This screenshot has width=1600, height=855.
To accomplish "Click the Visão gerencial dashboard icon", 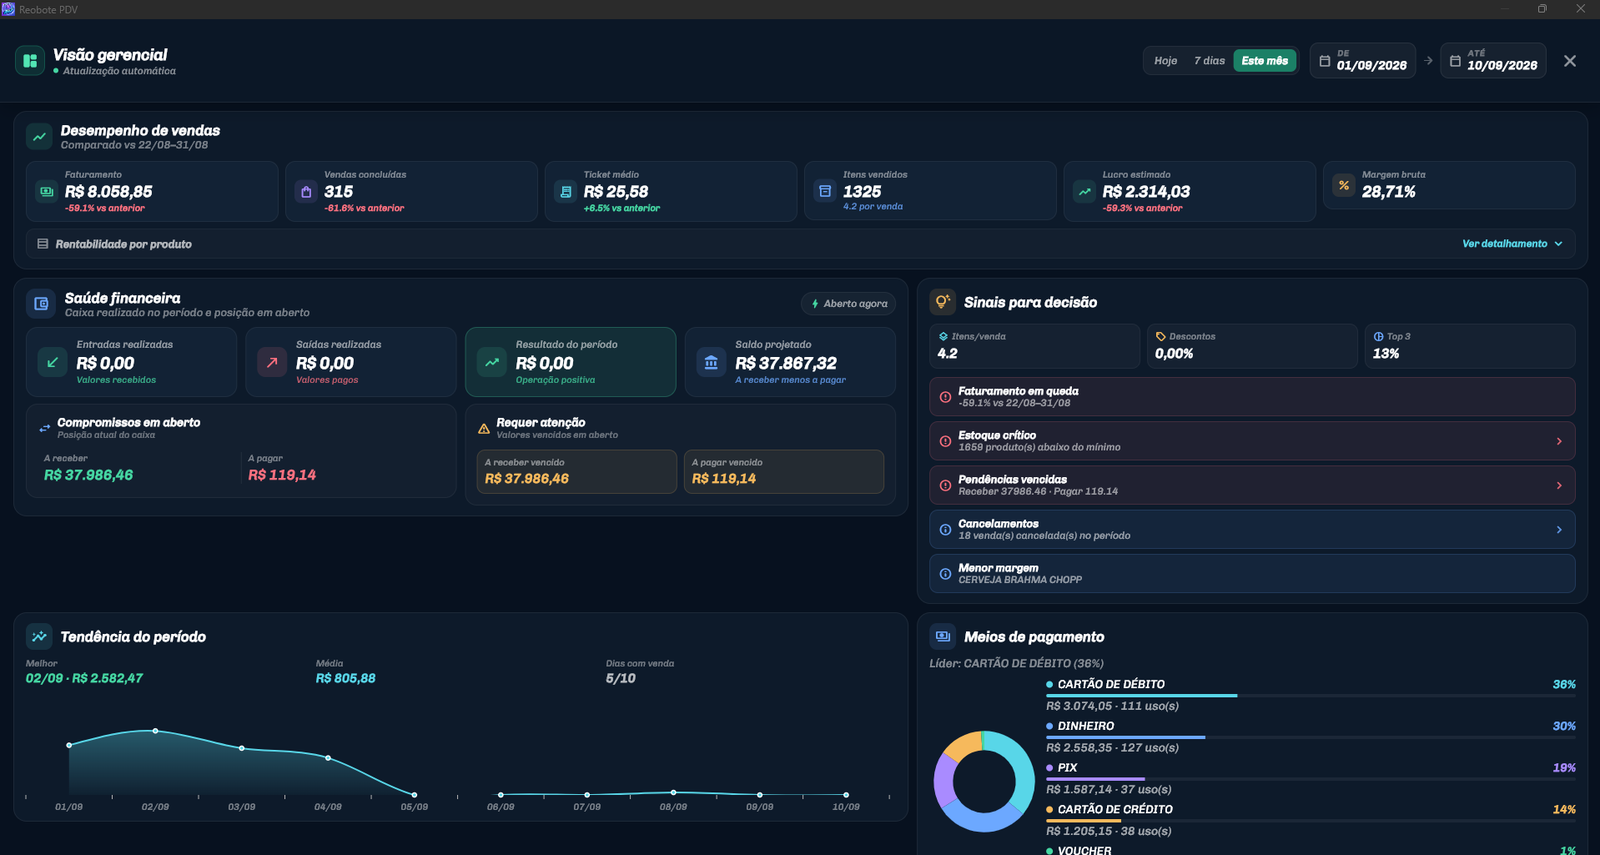I will pyautogui.click(x=30, y=61).
